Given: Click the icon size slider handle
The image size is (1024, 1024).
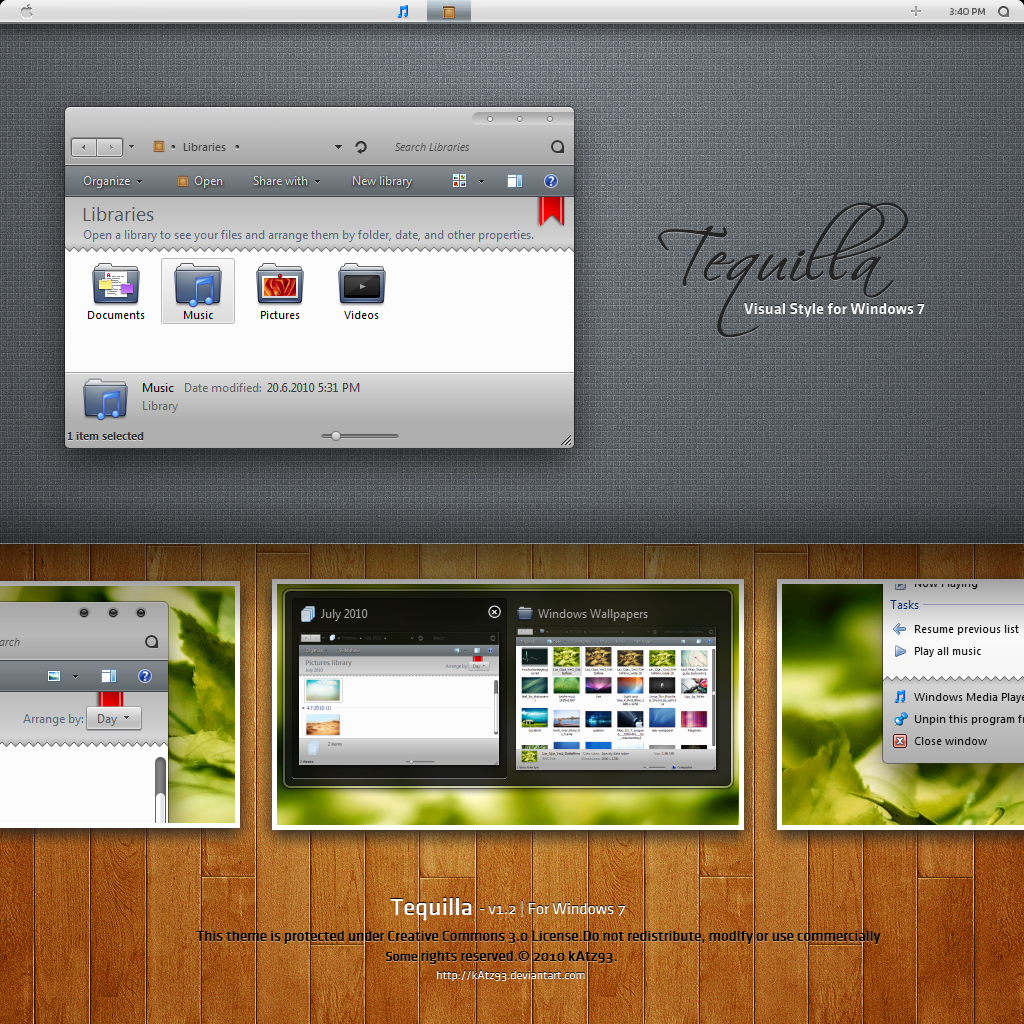Looking at the screenshot, I should 335,436.
